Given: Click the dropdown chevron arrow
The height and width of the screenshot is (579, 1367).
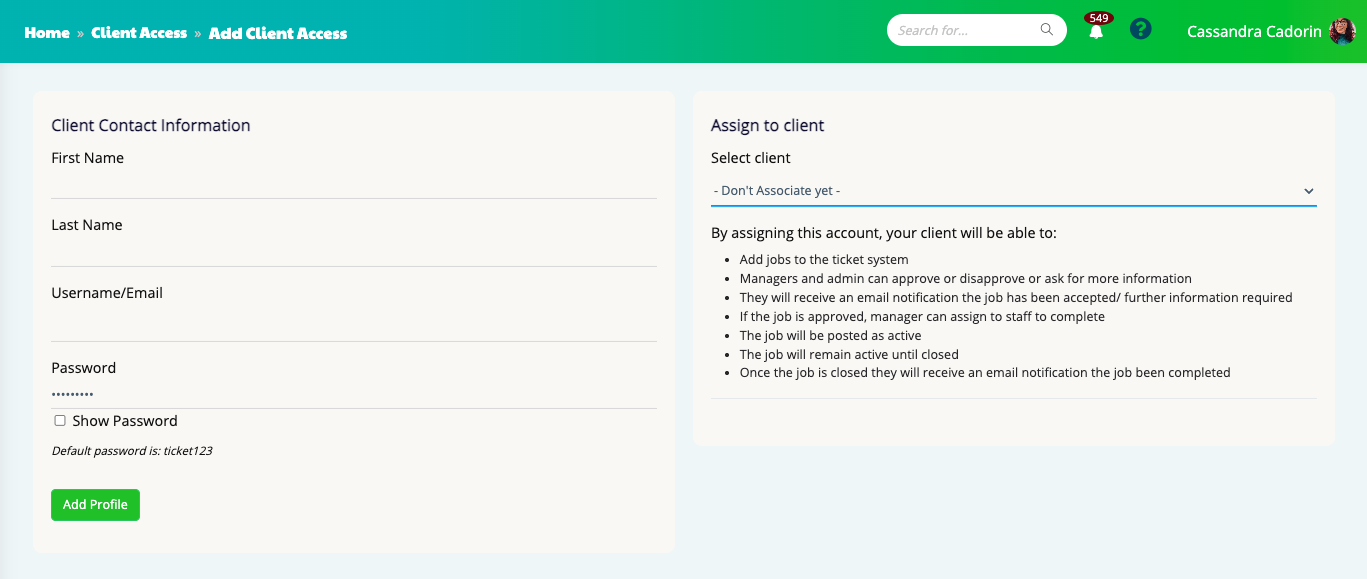Looking at the screenshot, I should (x=1308, y=191).
